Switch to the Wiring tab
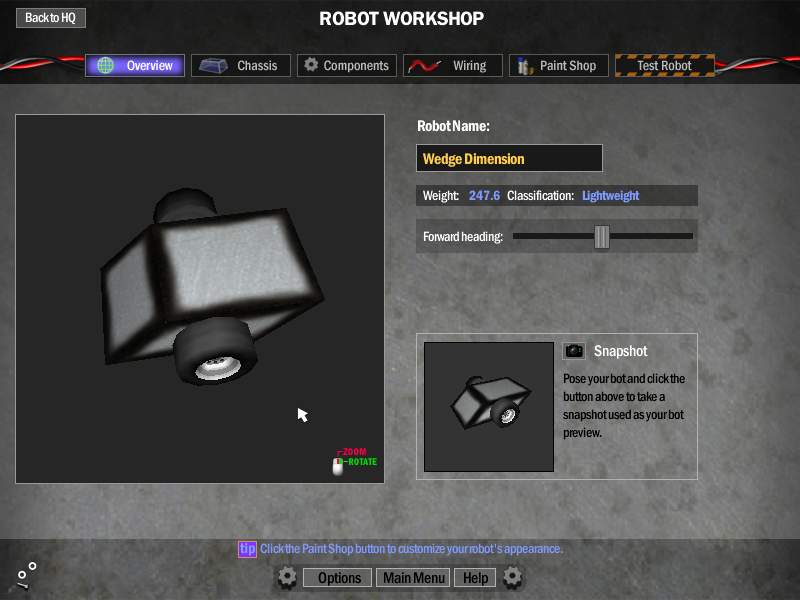The image size is (800, 600). tap(452, 66)
